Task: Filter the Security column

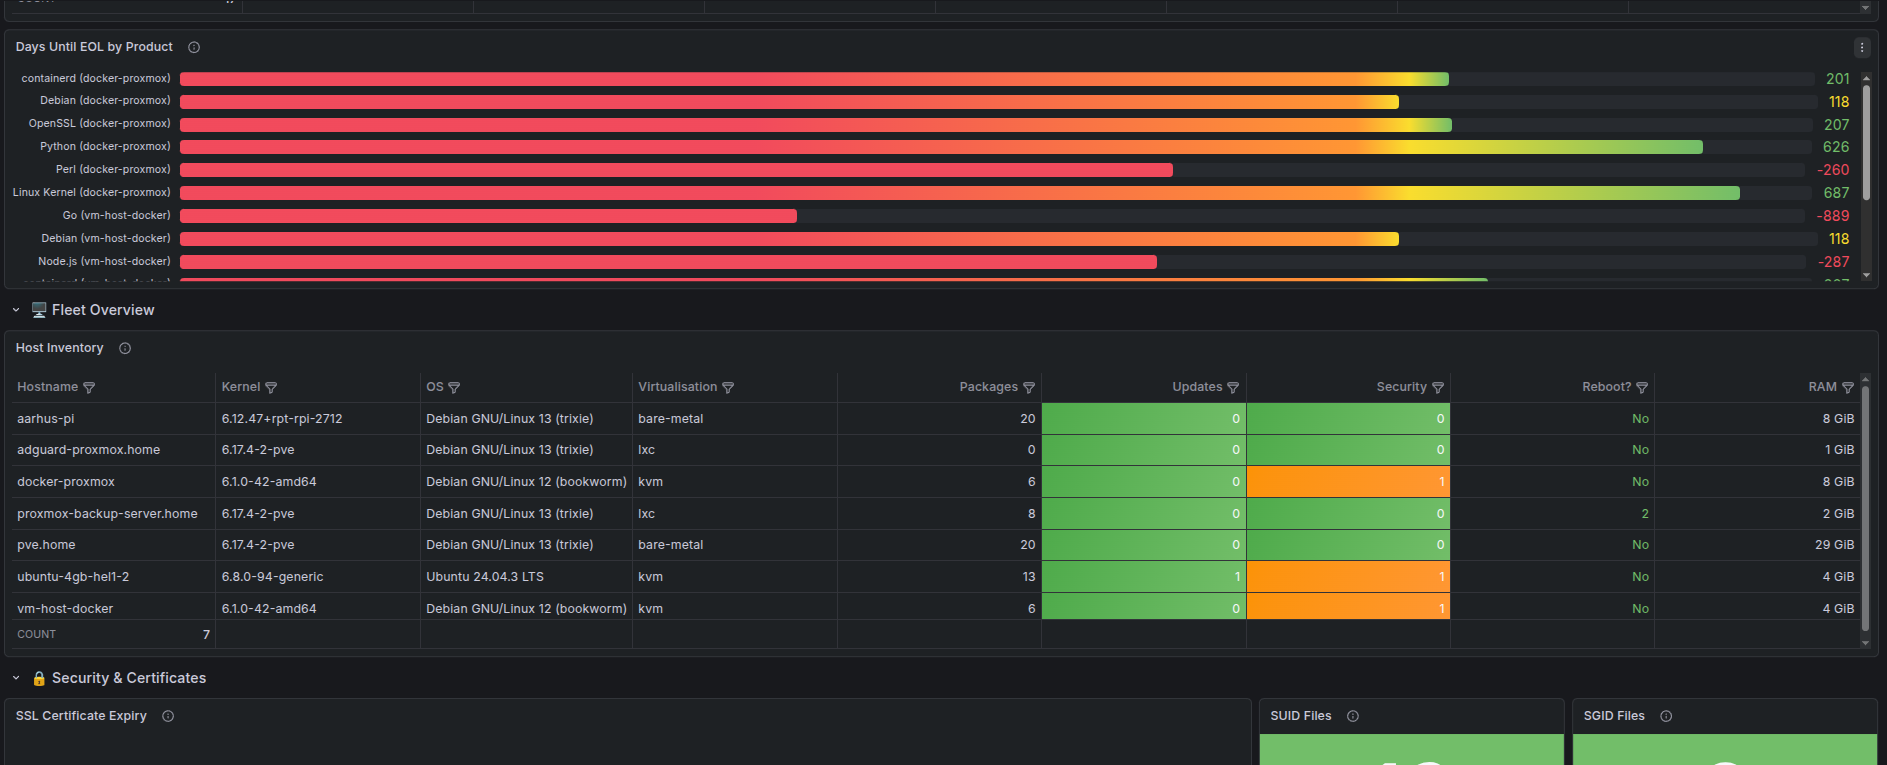Action: [1438, 388]
